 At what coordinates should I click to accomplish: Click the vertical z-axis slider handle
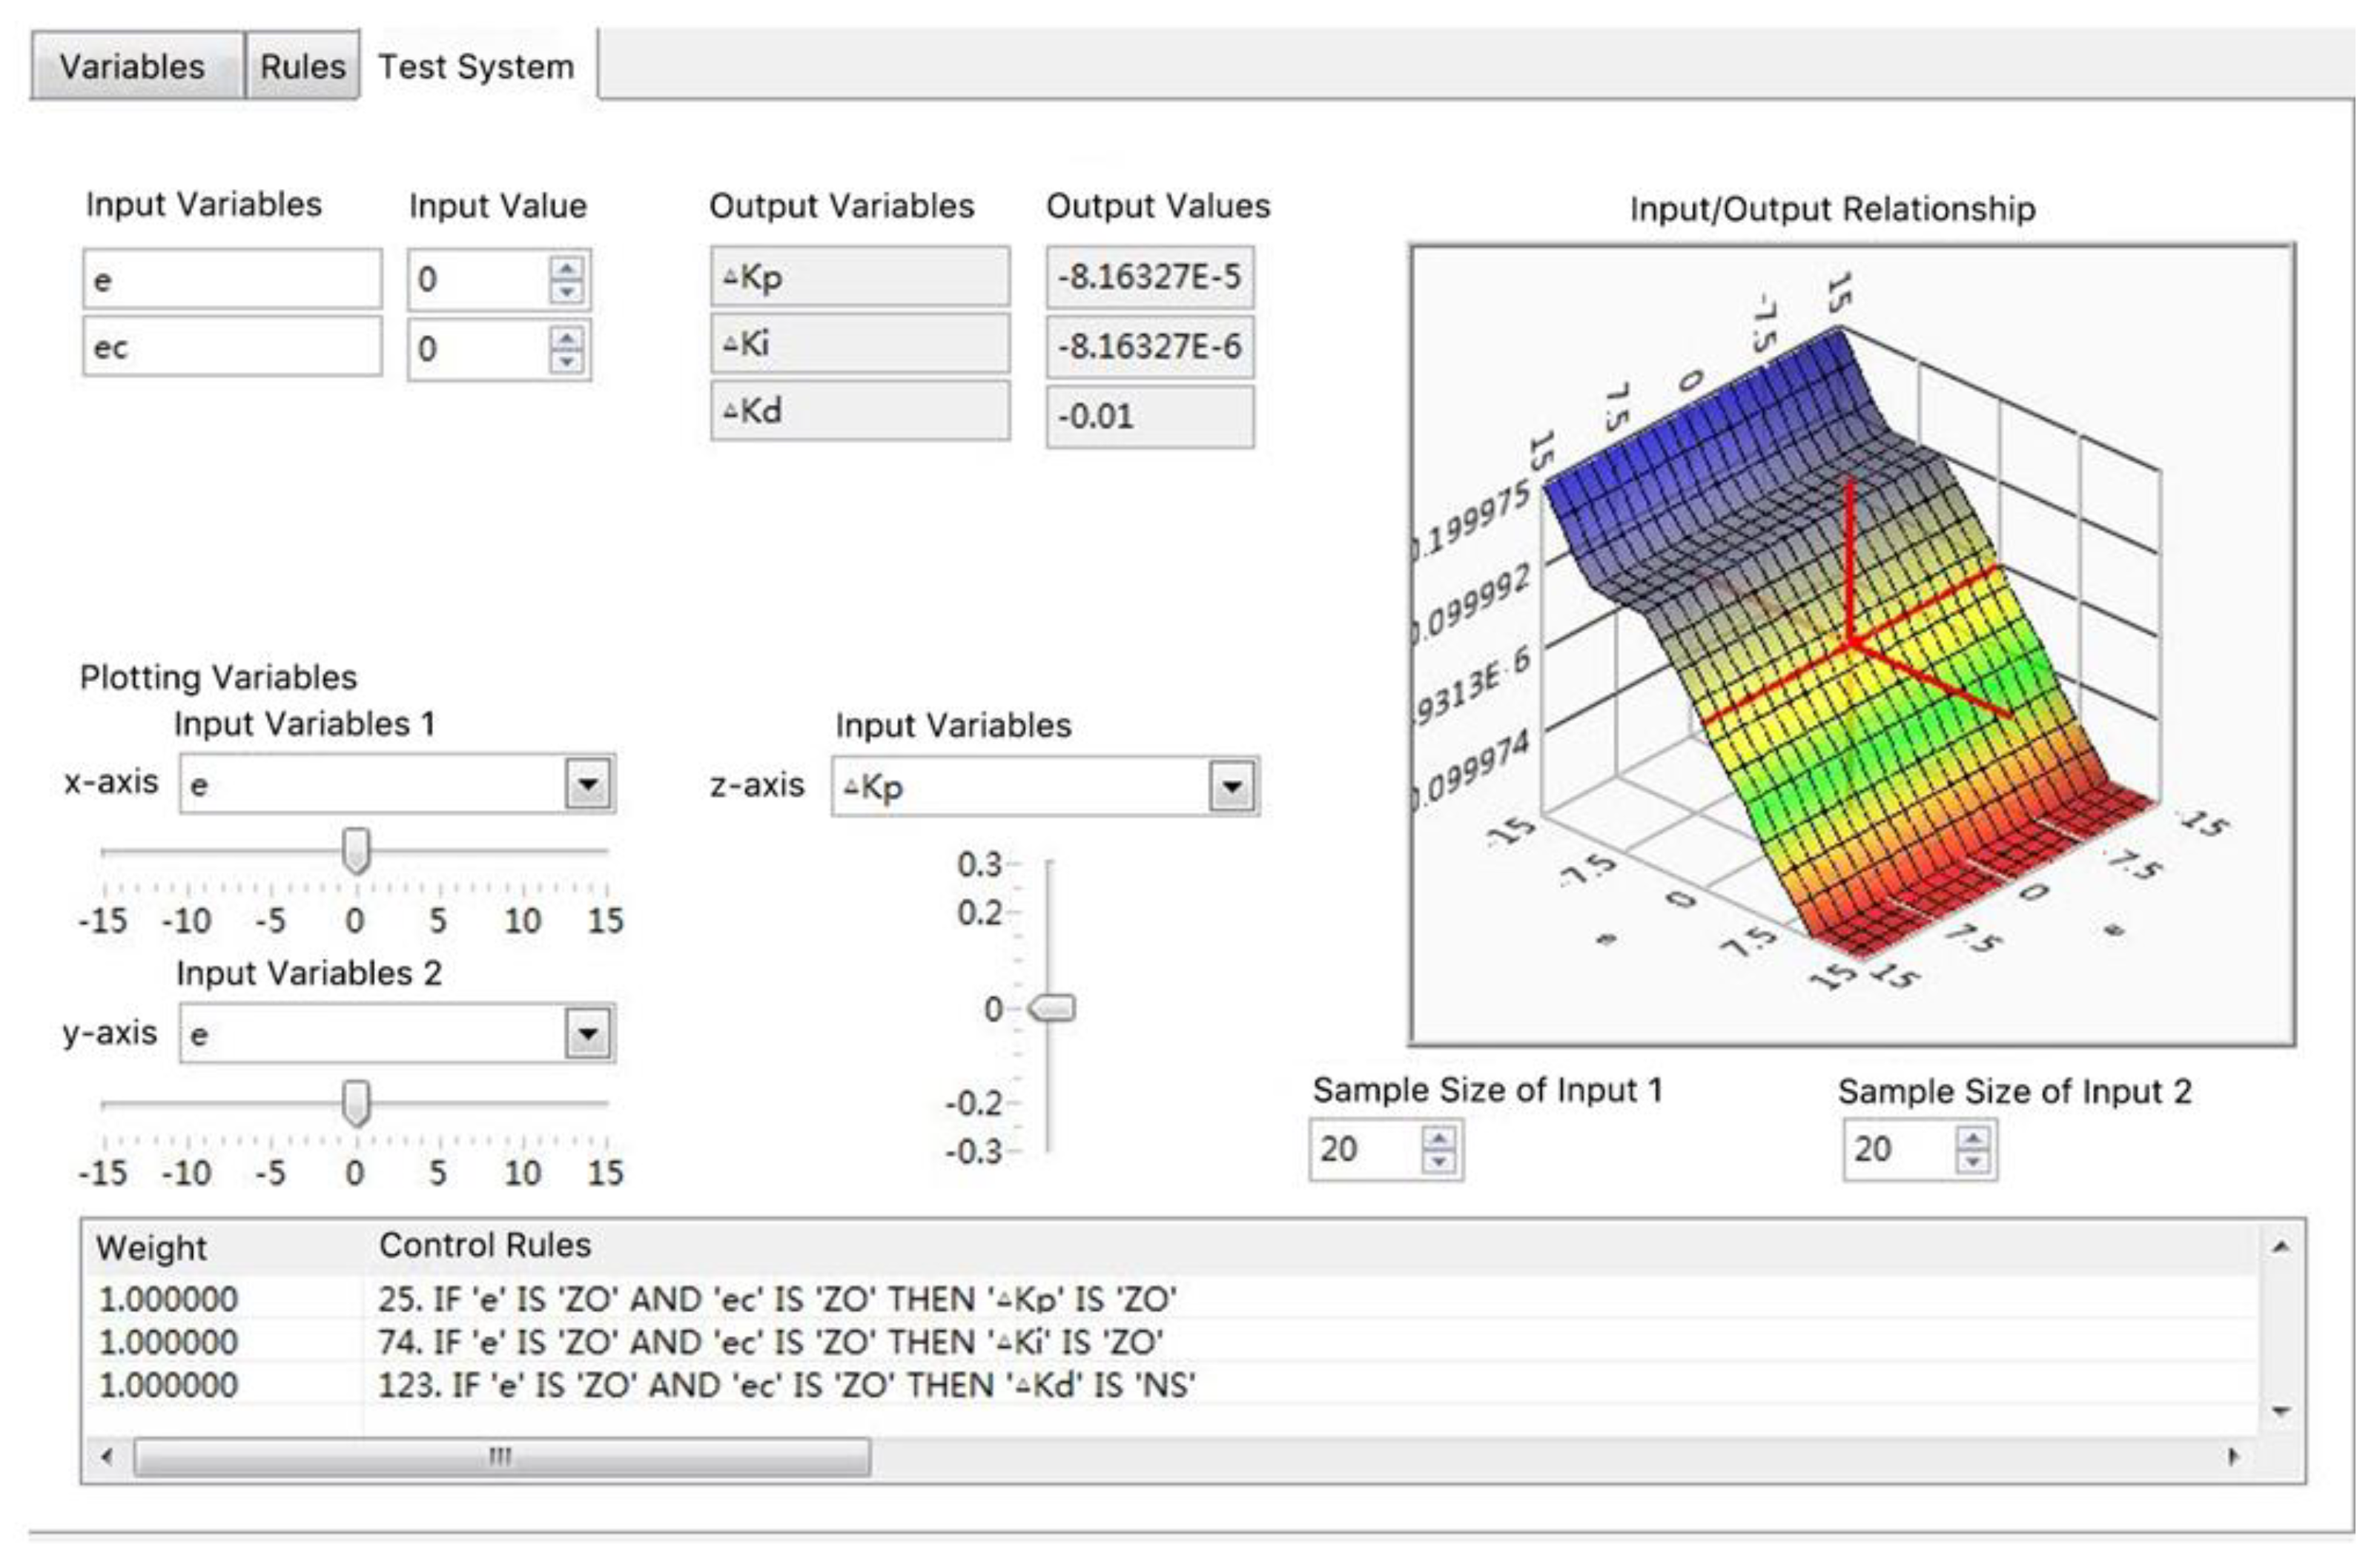(1054, 1008)
